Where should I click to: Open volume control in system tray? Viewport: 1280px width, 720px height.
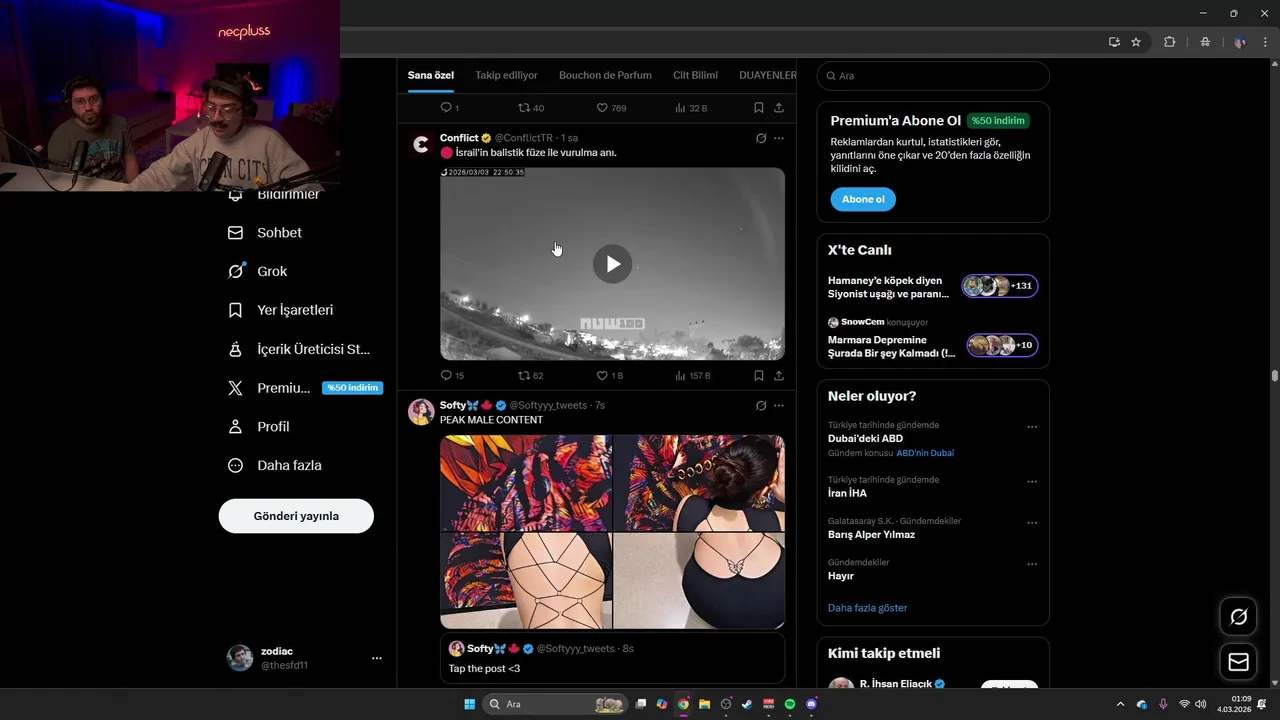pos(1201,704)
